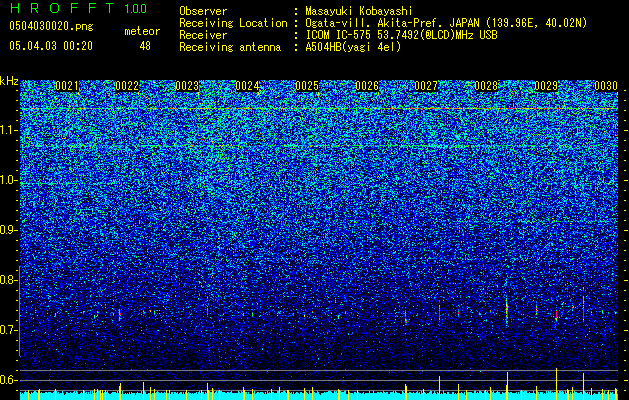The height and width of the screenshot is (400, 629).
Task: Click time marker 0023 on the spectrogram
Action: tap(187, 86)
